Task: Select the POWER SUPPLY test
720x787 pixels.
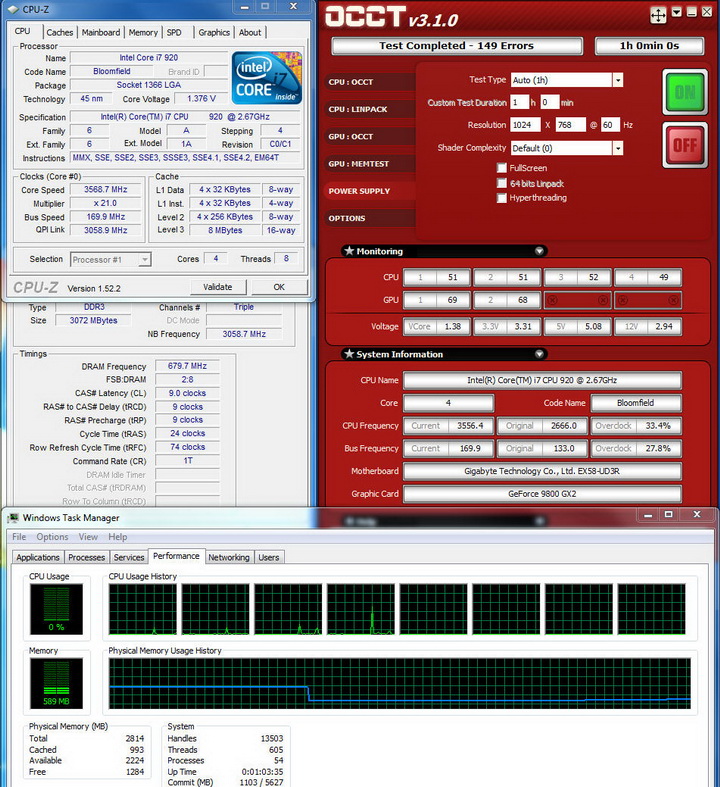Action: pyautogui.click(x=370, y=191)
